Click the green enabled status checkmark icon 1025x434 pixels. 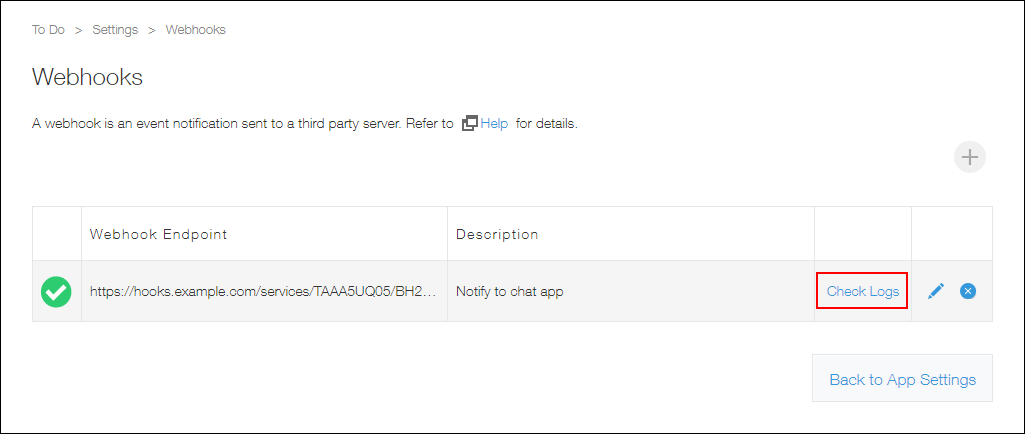tap(56, 292)
